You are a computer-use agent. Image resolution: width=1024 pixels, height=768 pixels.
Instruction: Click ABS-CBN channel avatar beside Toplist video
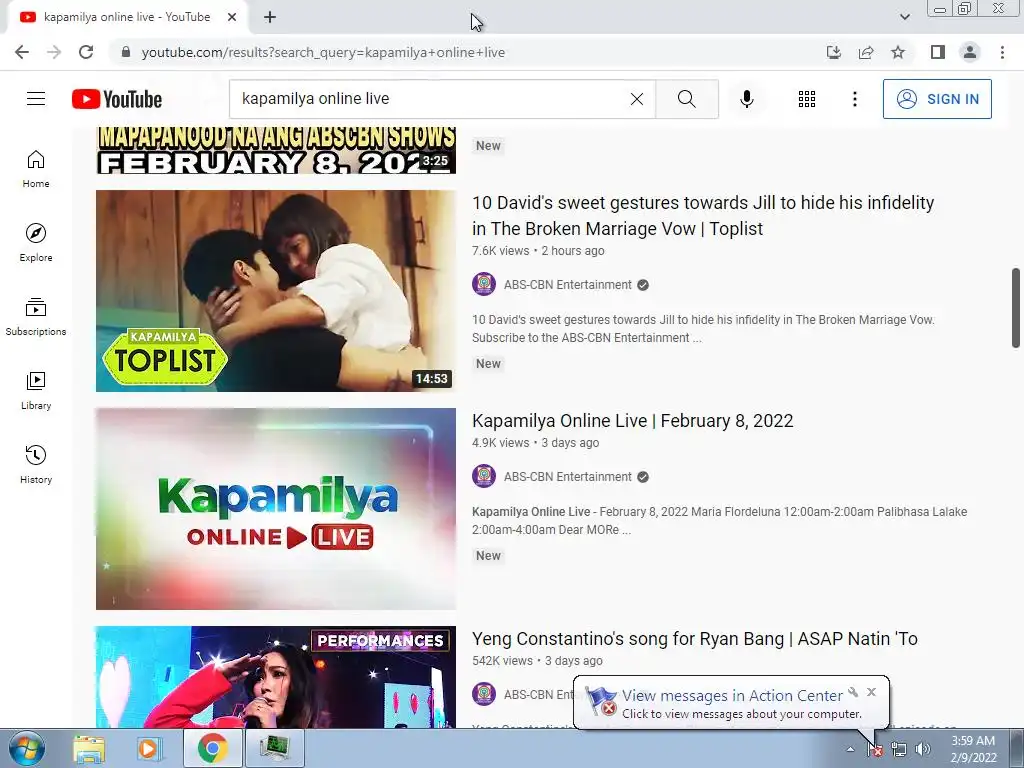coord(484,285)
